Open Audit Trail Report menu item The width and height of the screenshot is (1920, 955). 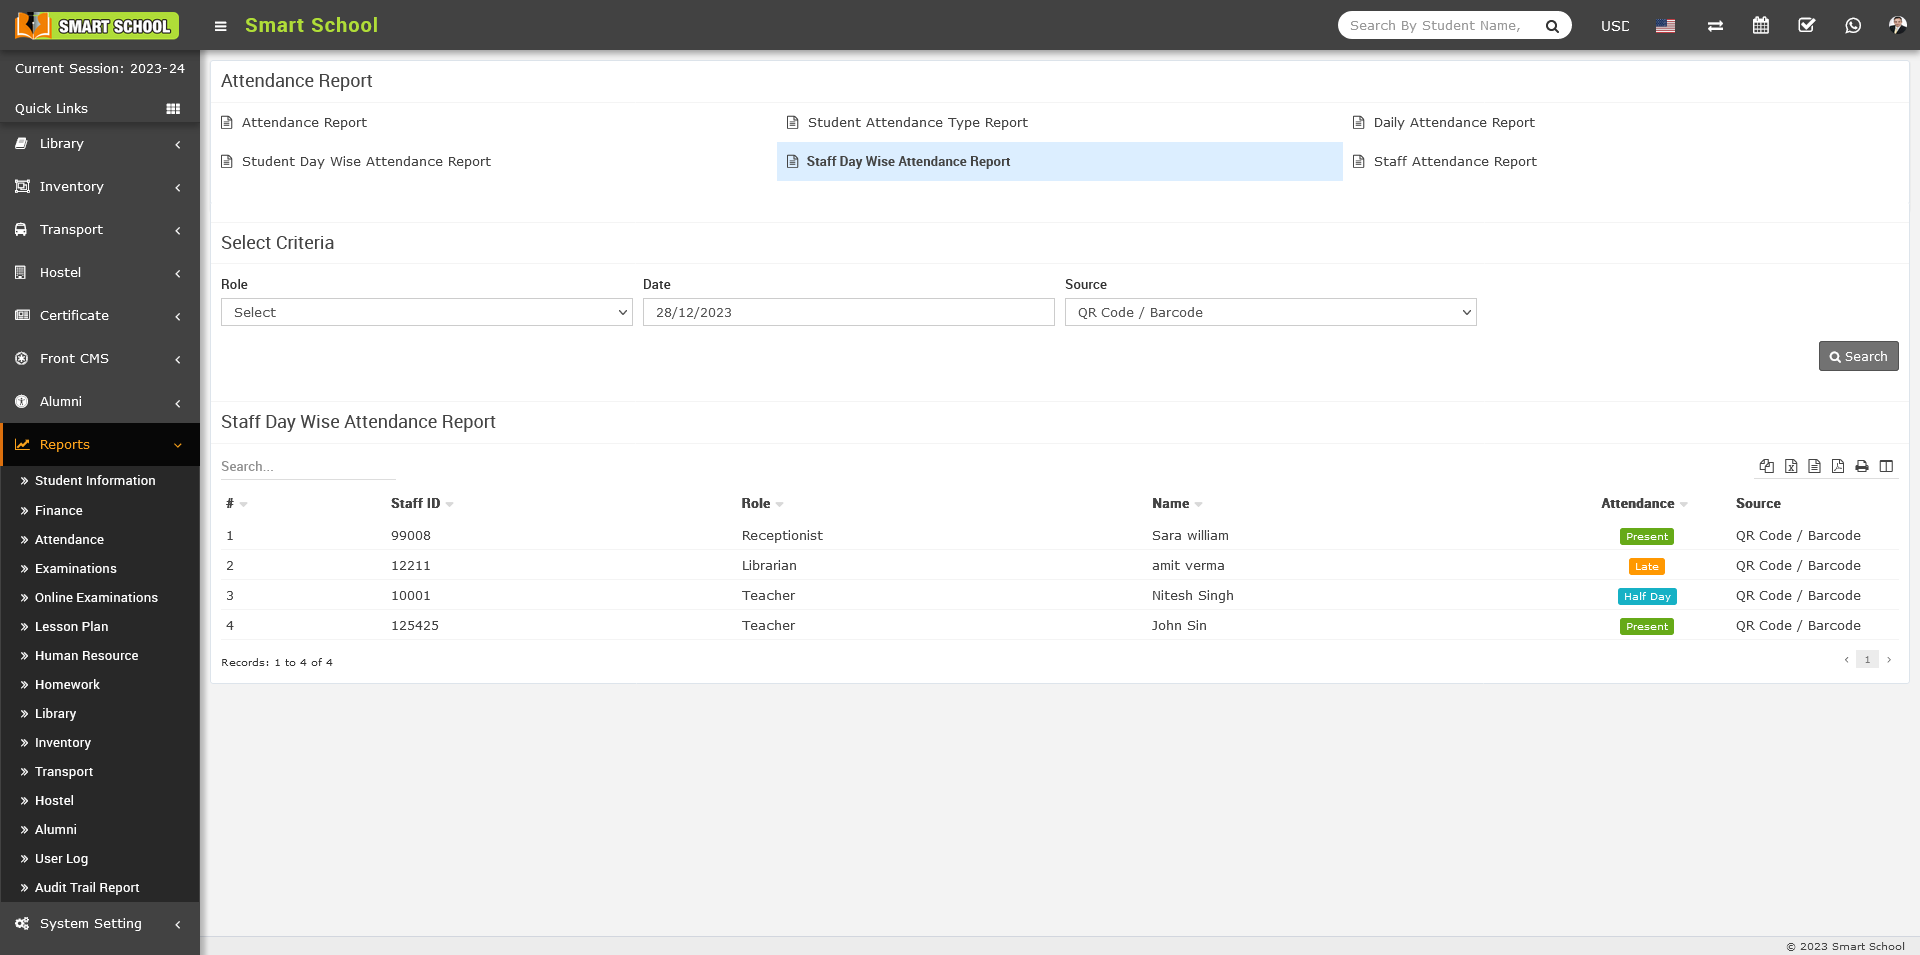(x=87, y=887)
